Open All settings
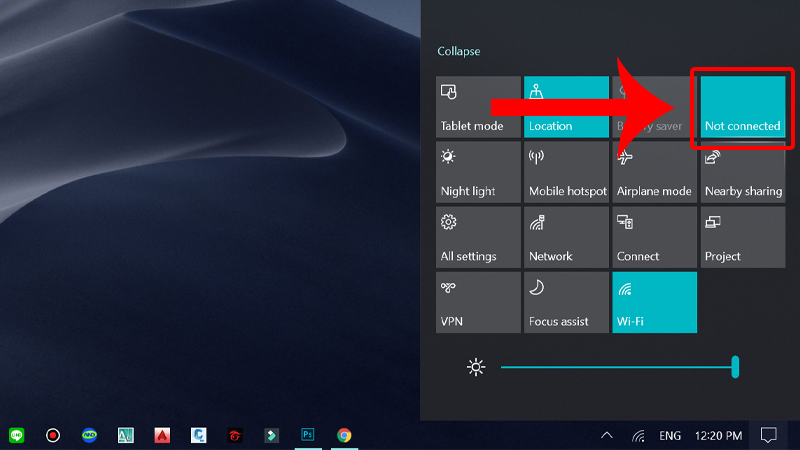Screen dimensions: 800x450 479,237
